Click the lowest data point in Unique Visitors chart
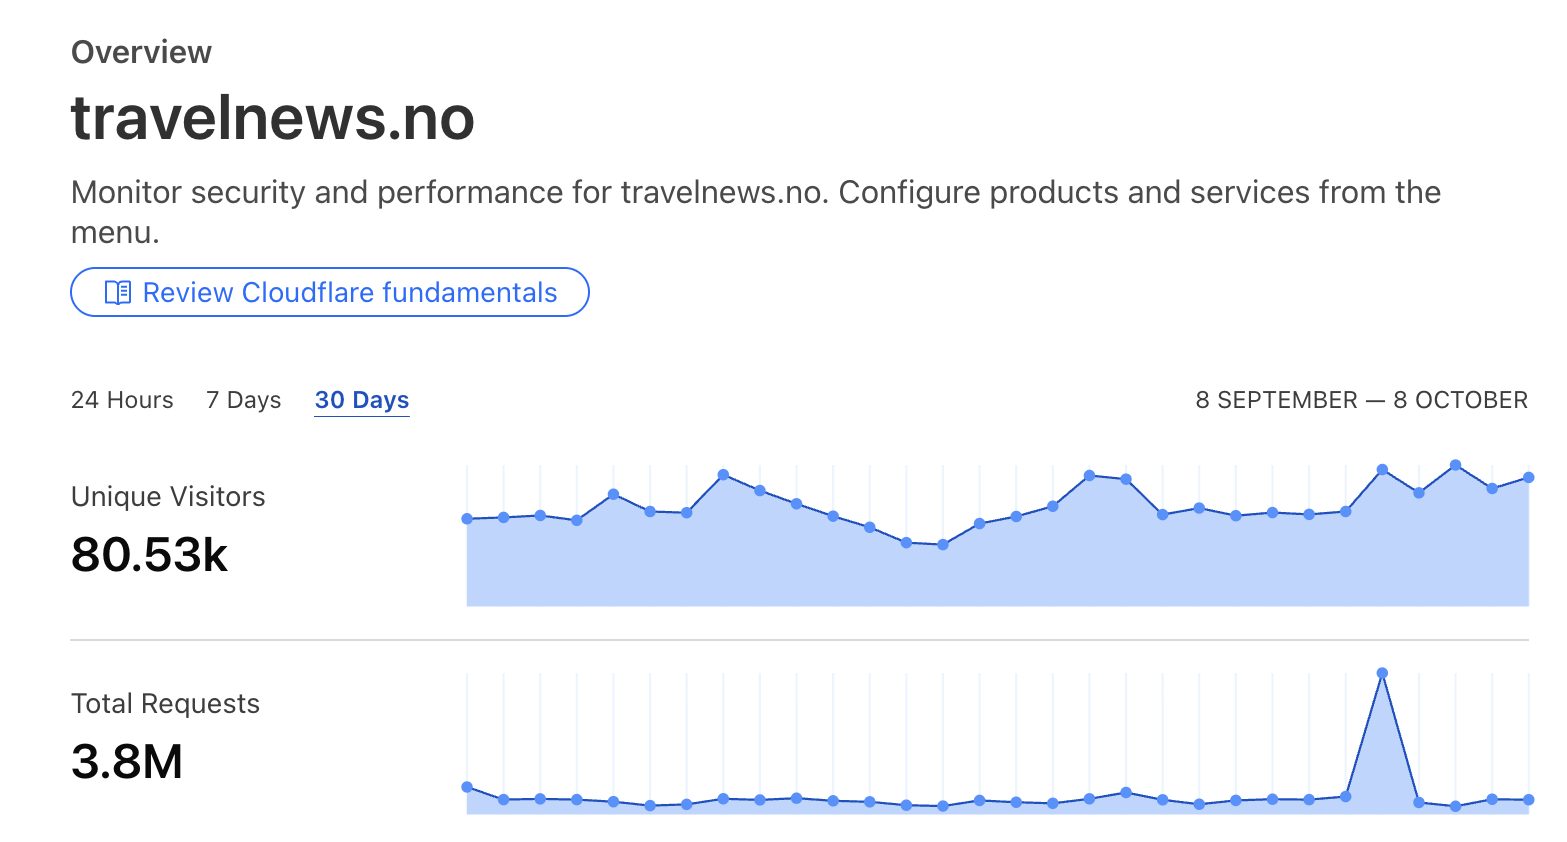Image resolution: width=1567 pixels, height=842 pixels. point(942,545)
